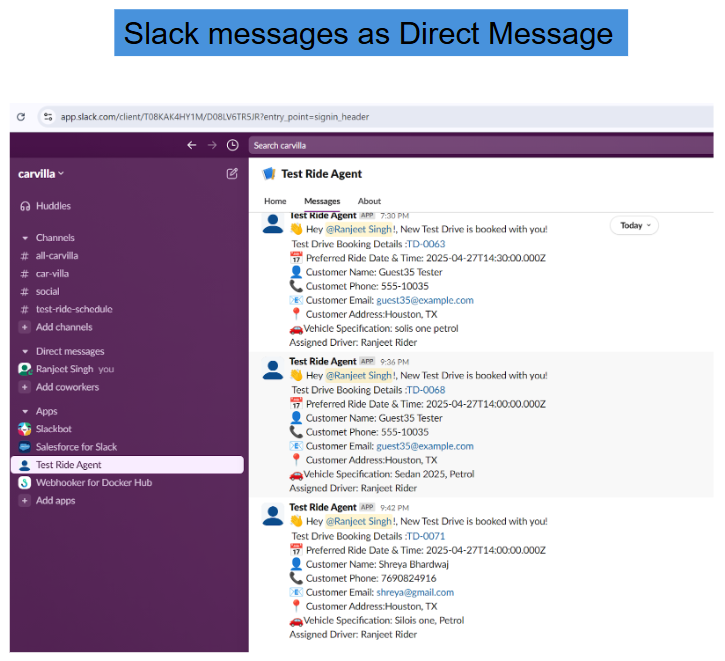Viewport: 725px width, 661px height.
Task: Click the plus icon beside Add channels
Action: coord(25,327)
